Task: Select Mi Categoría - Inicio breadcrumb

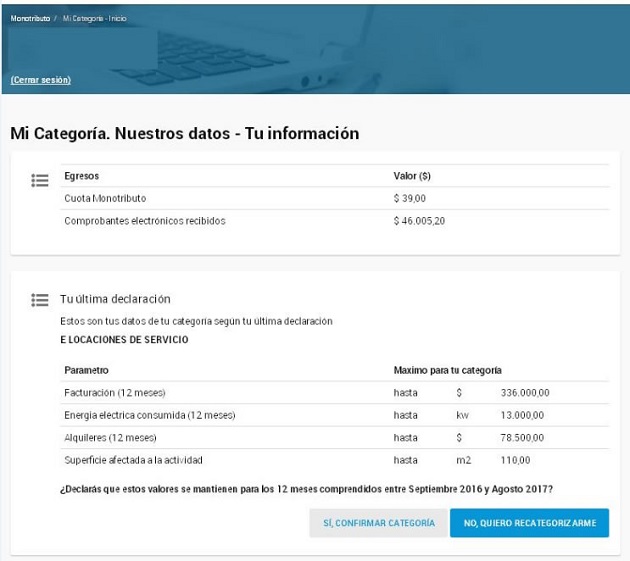Action: click(x=94, y=18)
